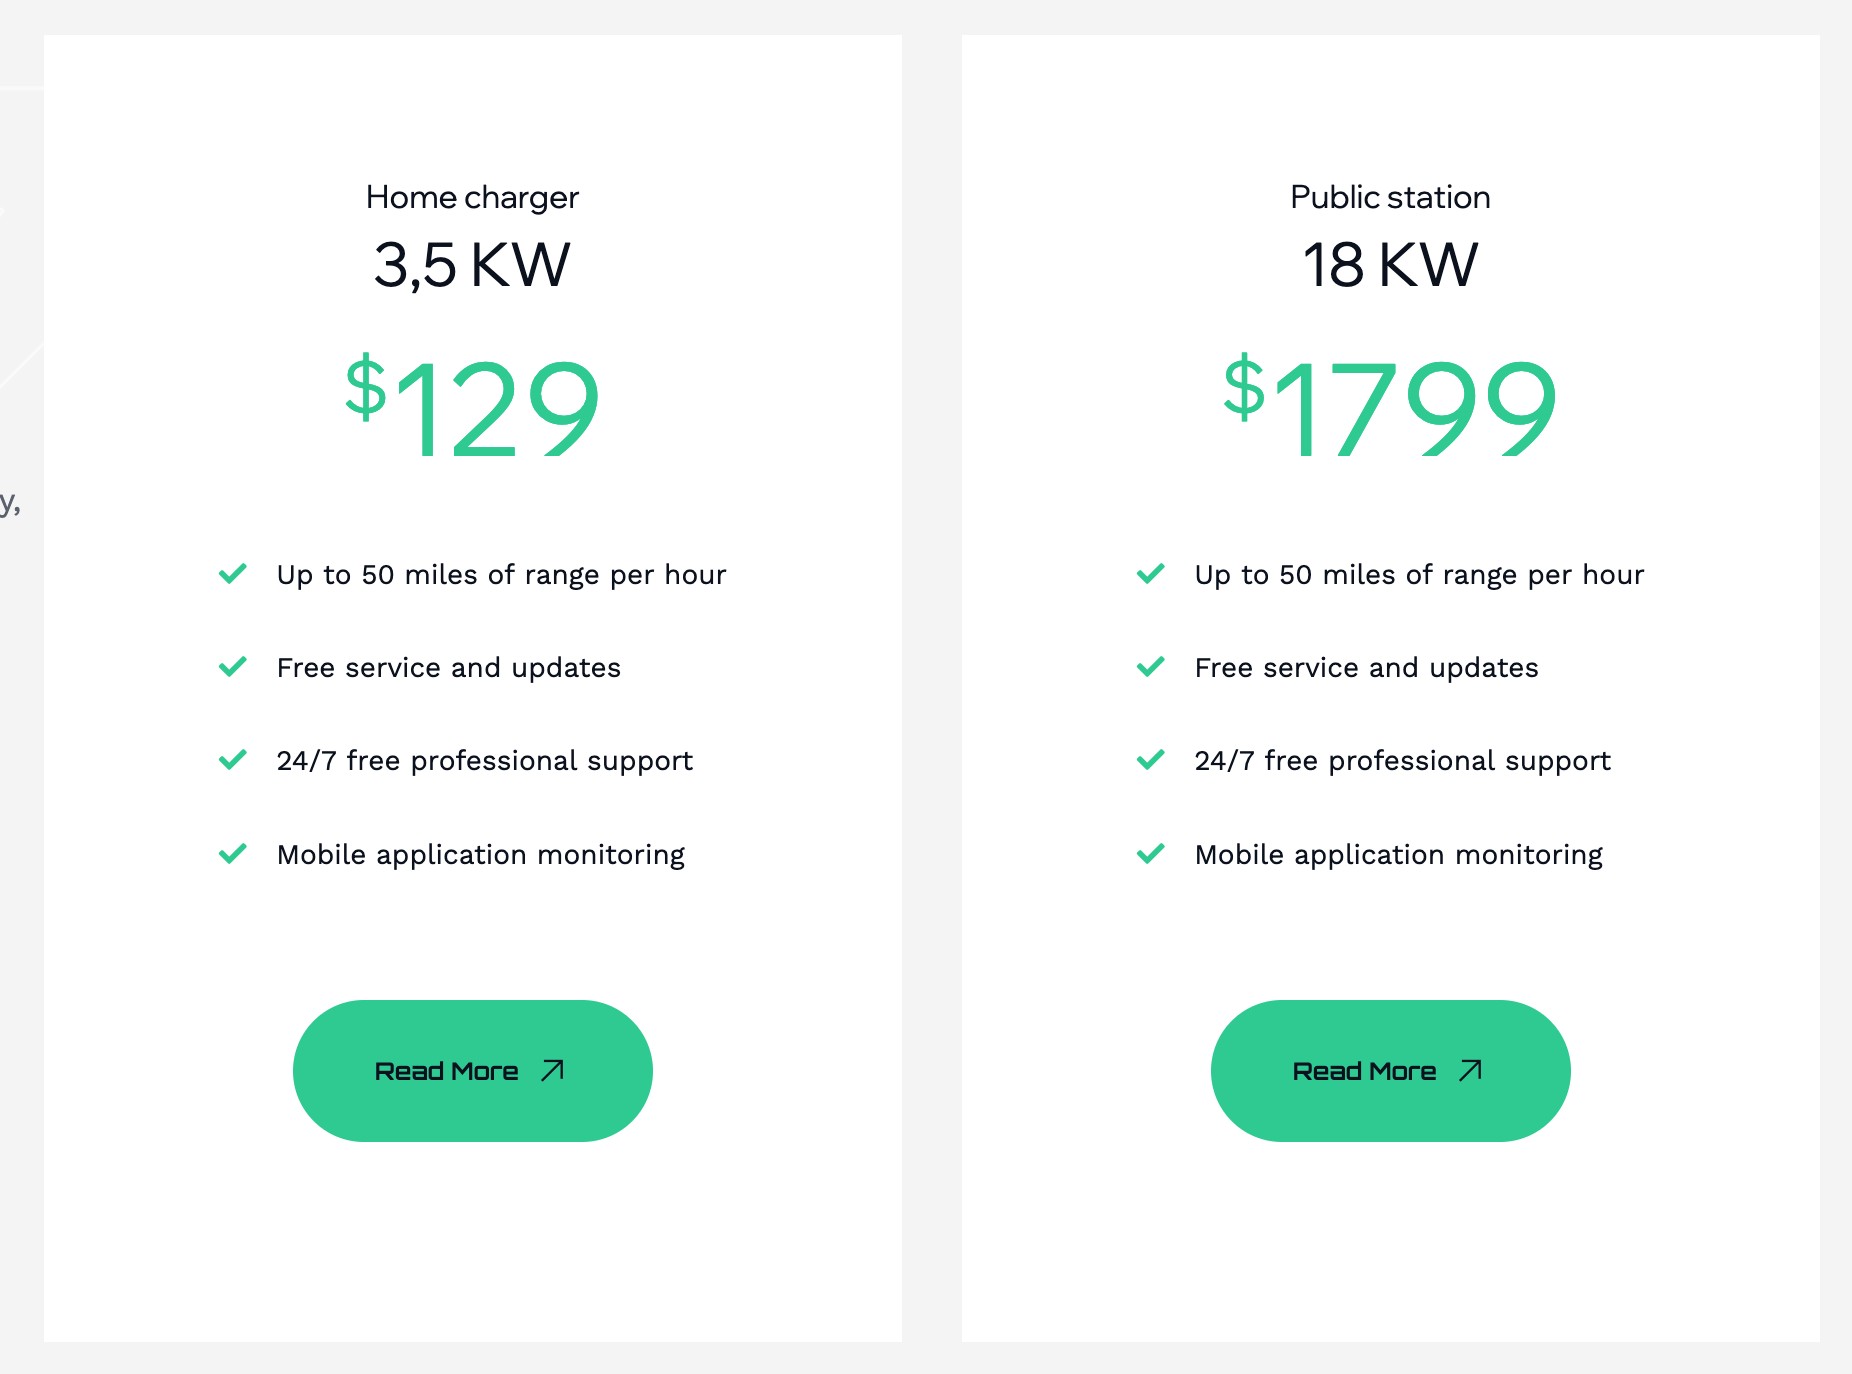The height and width of the screenshot is (1374, 1852).
Task: Click the checkmark beside Home charger 24/7 support
Action: click(233, 759)
